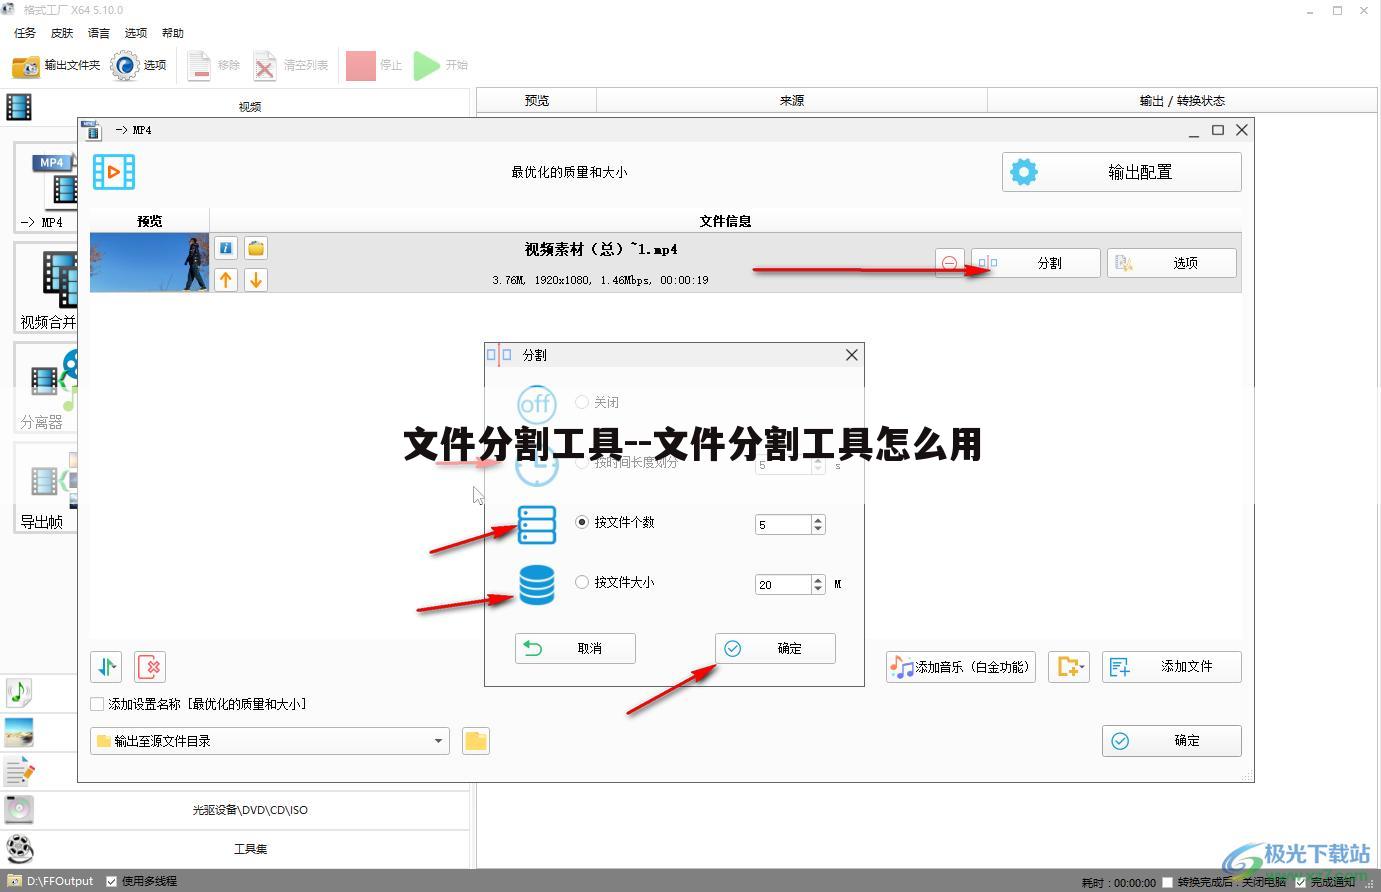
Task: Click the 预览 column header in main window
Action: (537, 100)
